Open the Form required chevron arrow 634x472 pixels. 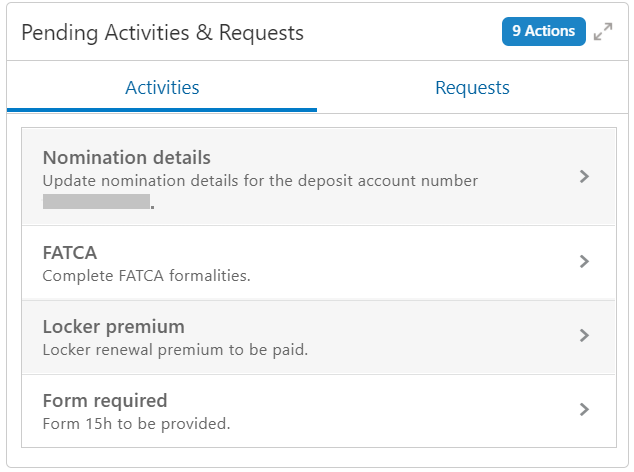(x=585, y=410)
